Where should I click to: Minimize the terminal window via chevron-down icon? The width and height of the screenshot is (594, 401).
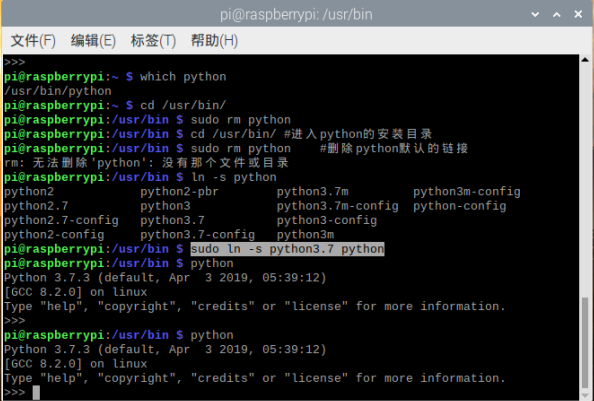[x=535, y=14]
